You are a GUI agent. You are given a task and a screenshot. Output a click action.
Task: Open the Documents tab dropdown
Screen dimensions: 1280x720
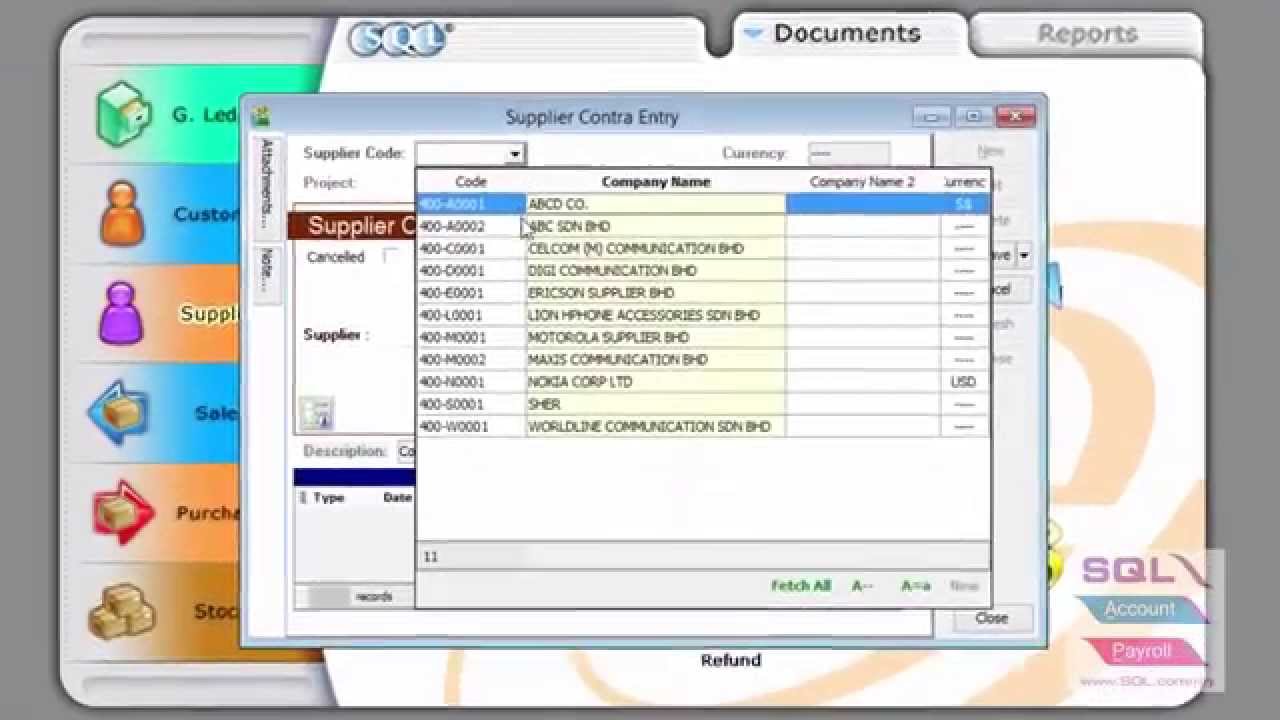[753, 34]
